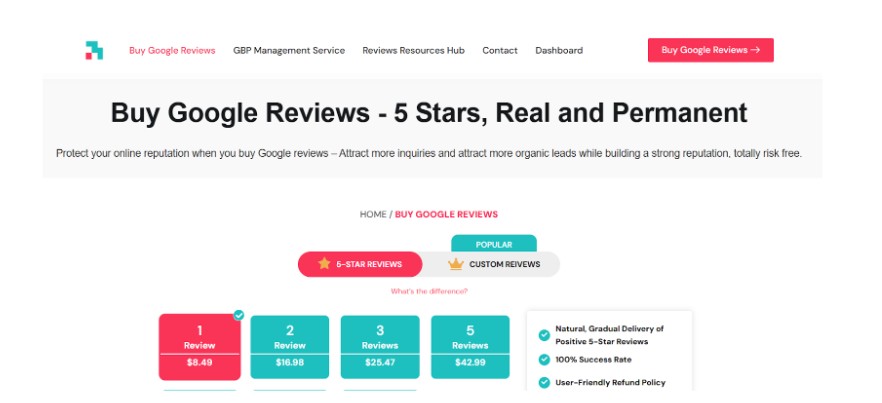
Task: Open GBP Management Service nav item
Action: tap(289, 50)
